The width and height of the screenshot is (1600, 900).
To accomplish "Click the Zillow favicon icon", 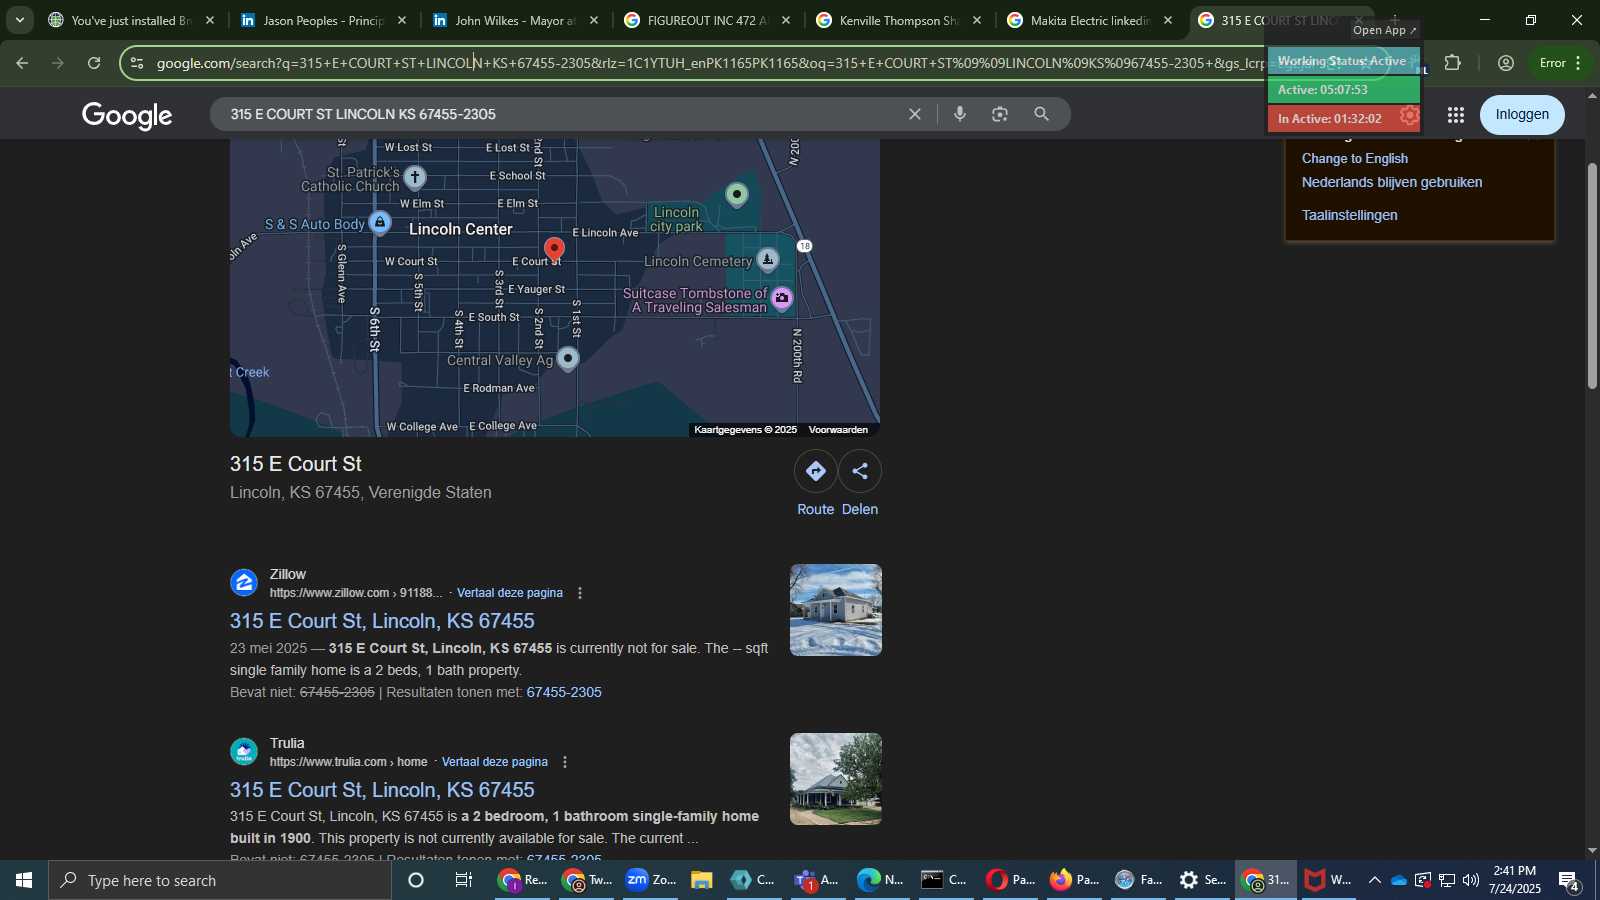I will [x=244, y=582].
